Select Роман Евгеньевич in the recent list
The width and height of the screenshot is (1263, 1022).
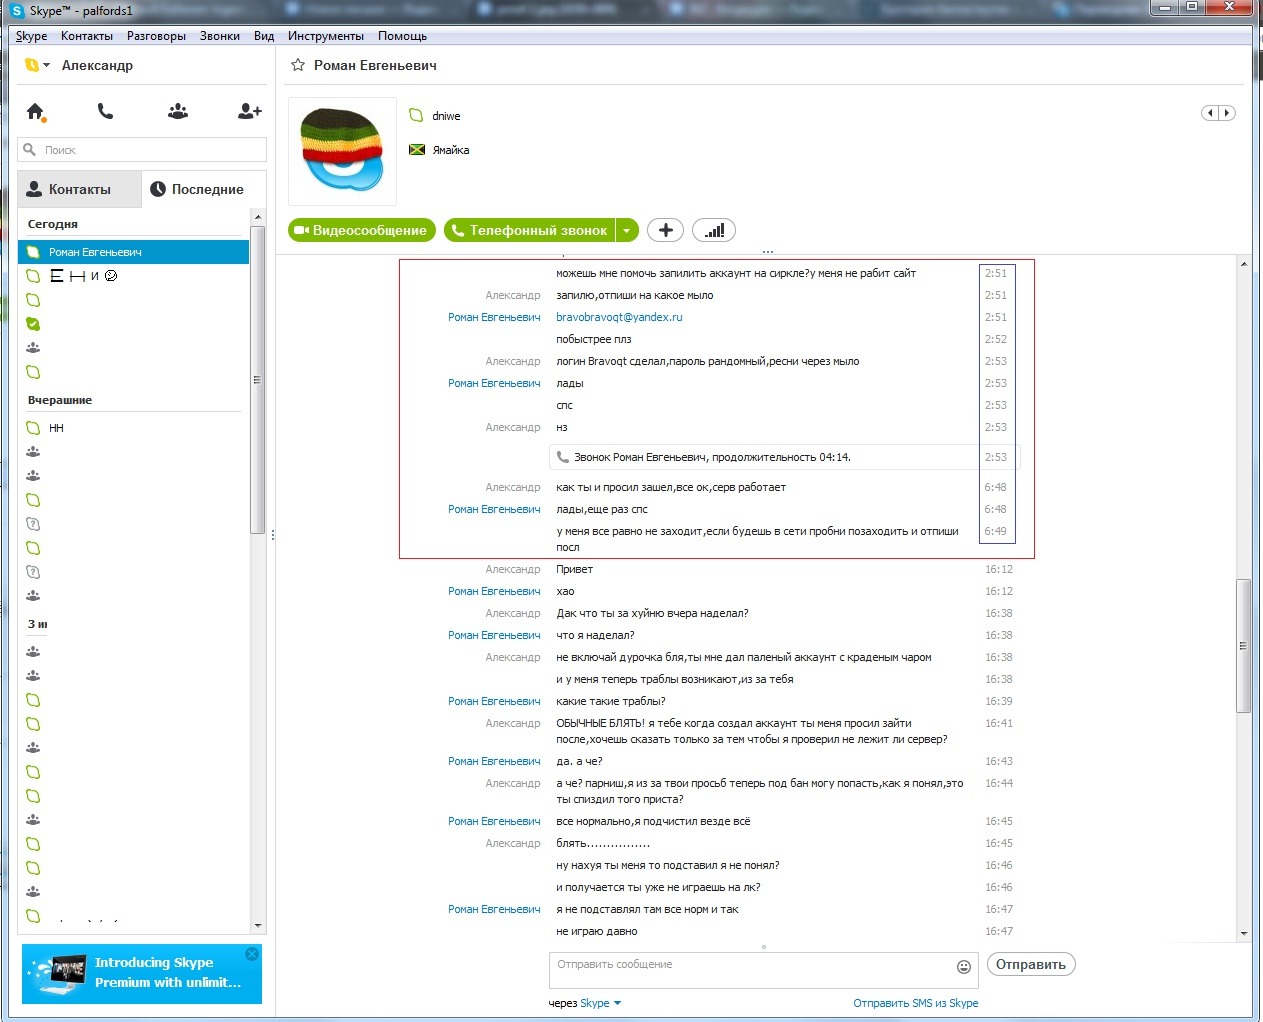click(134, 252)
